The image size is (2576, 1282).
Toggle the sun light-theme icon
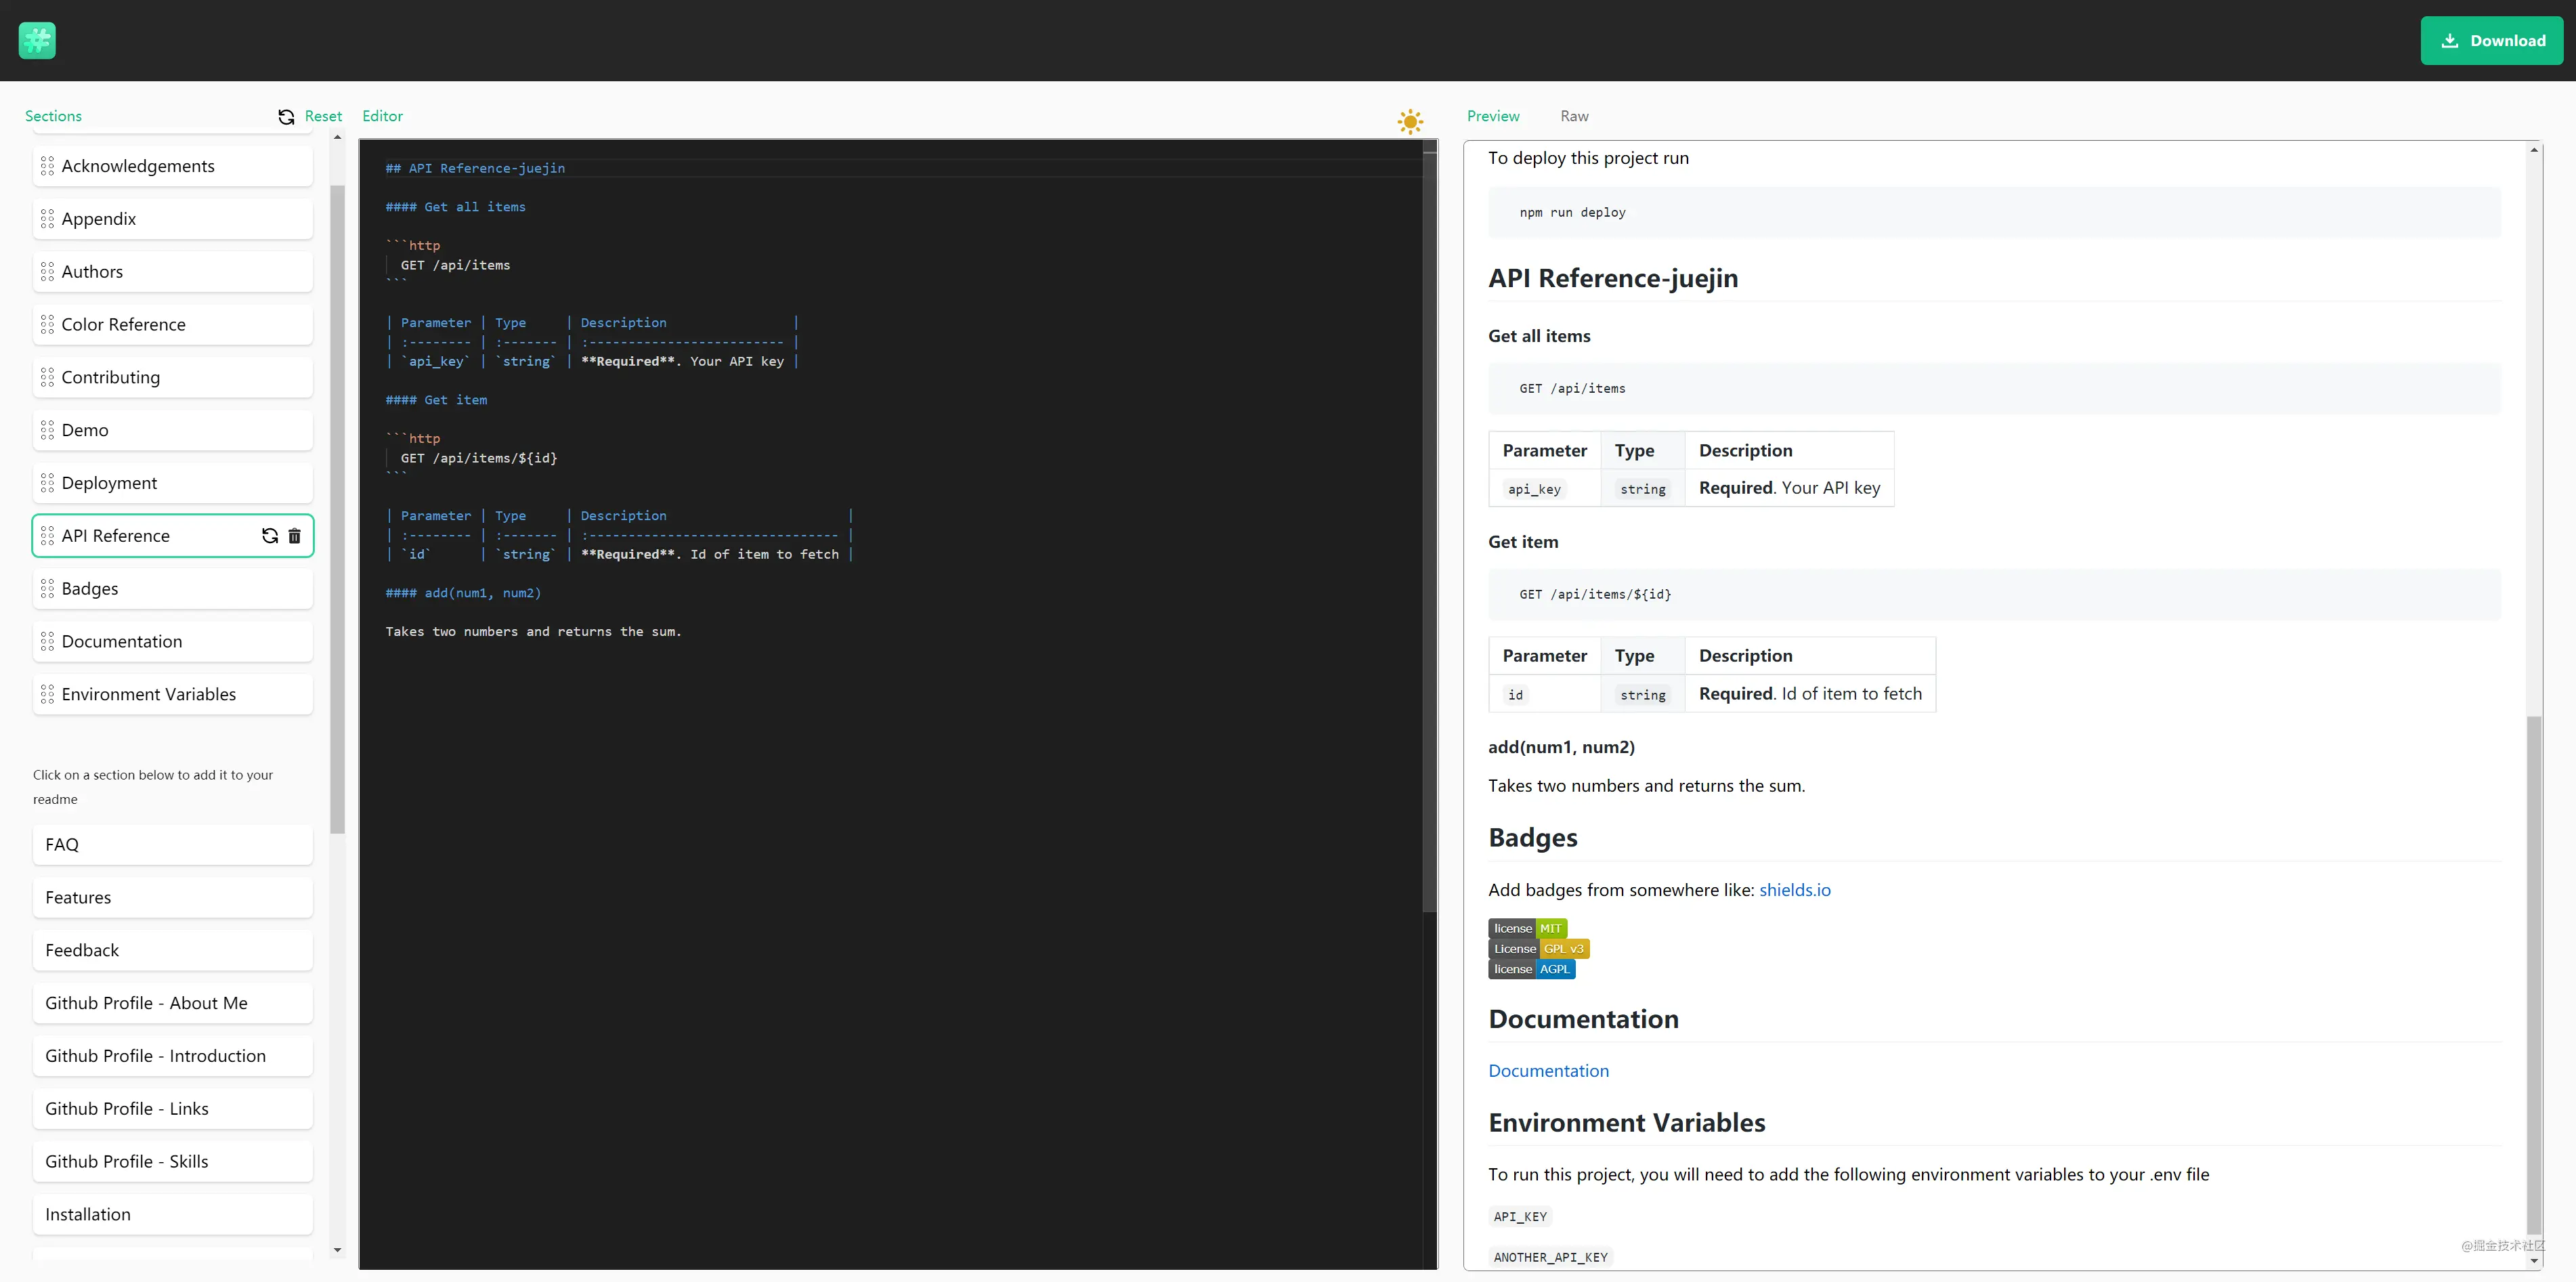click(x=1410, y=122)
